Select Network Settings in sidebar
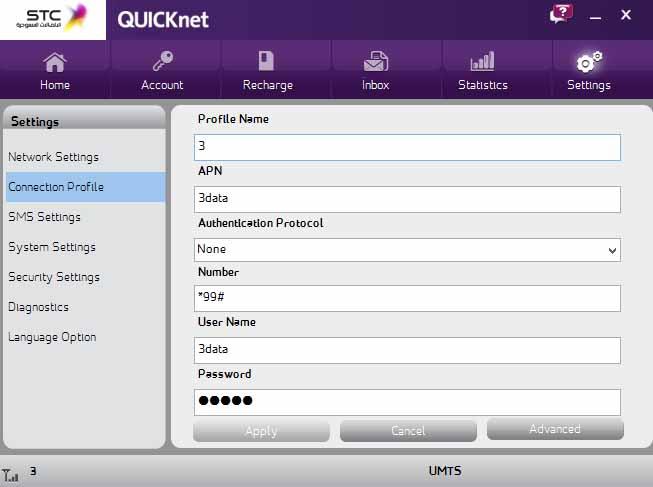 pos(85,157)
